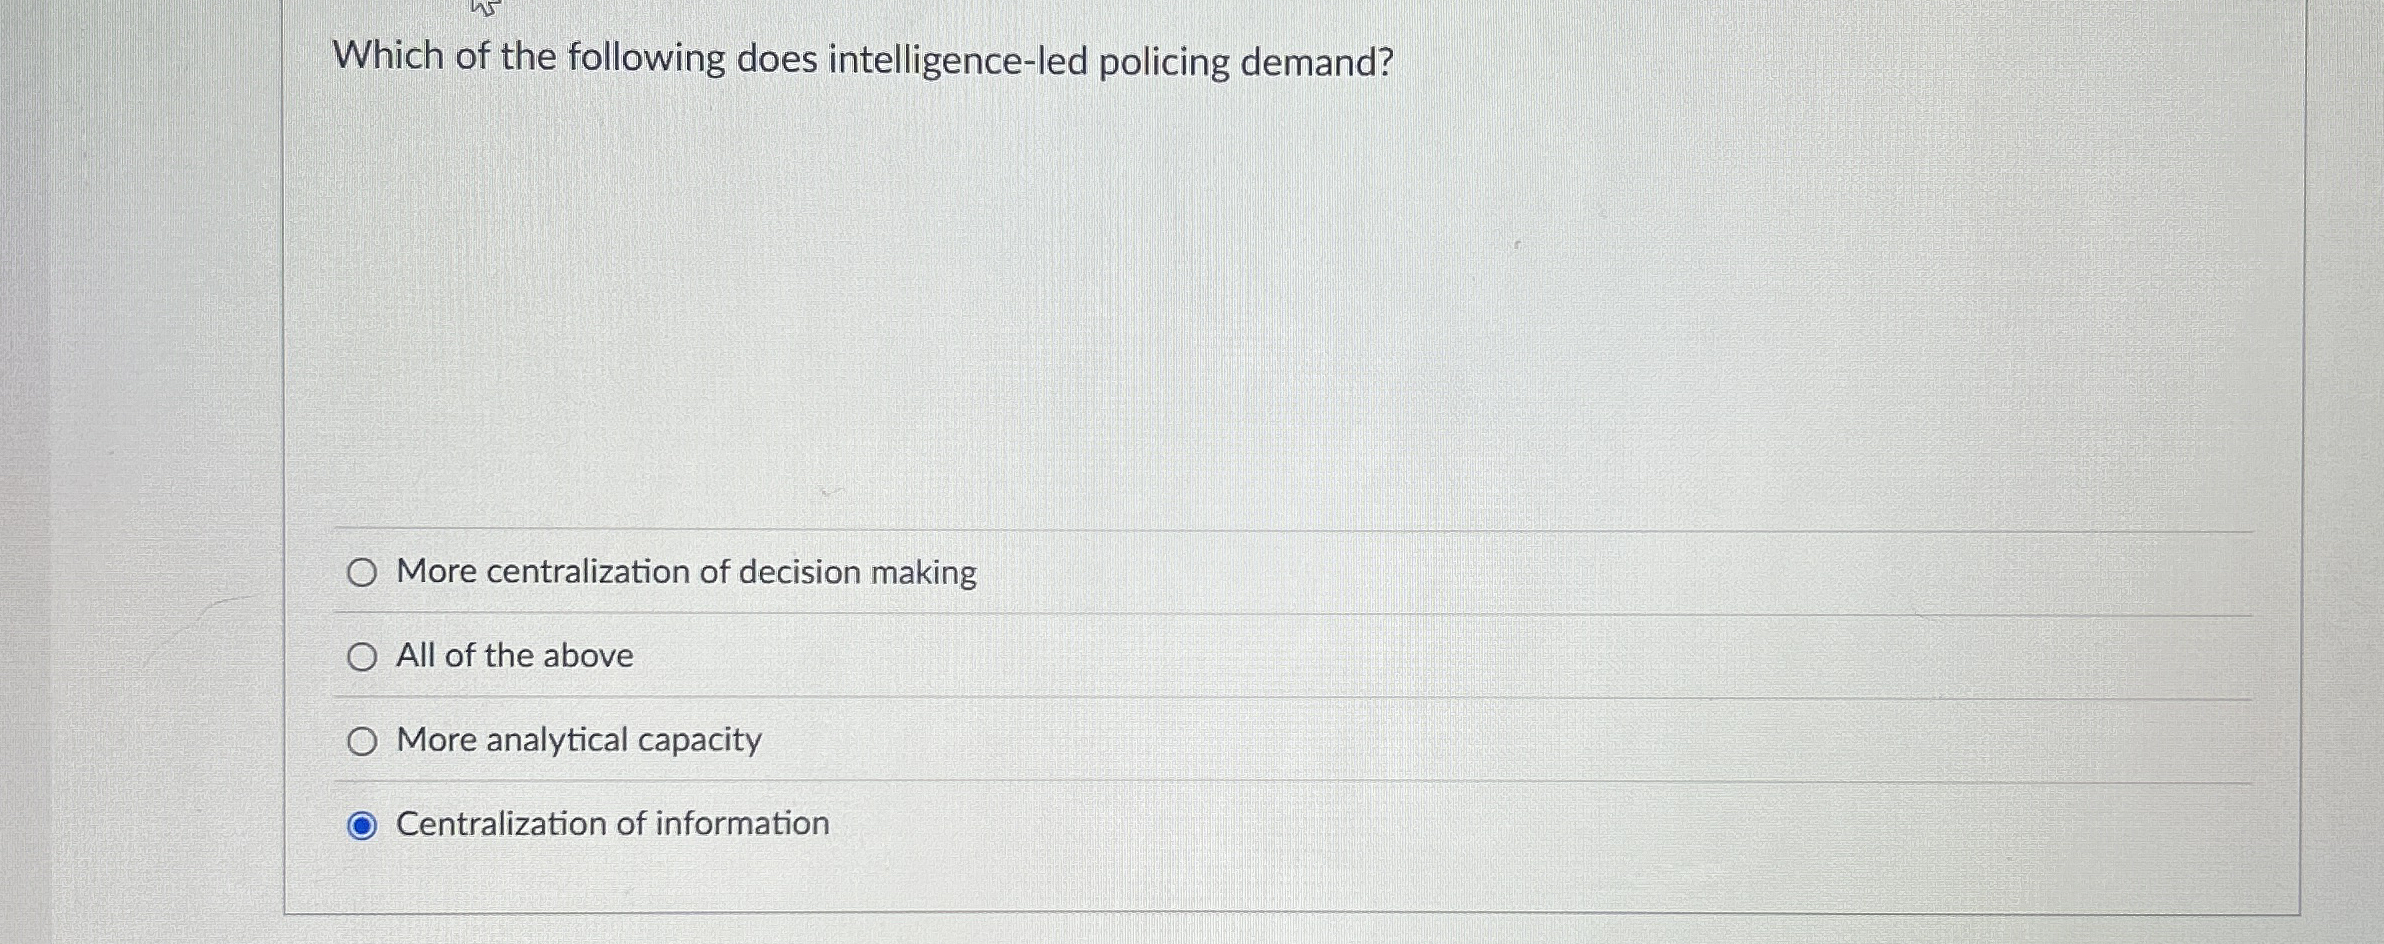Click the 'All of the above' answer text
This screenshot has width=2384, height=944.
(513, 656)
